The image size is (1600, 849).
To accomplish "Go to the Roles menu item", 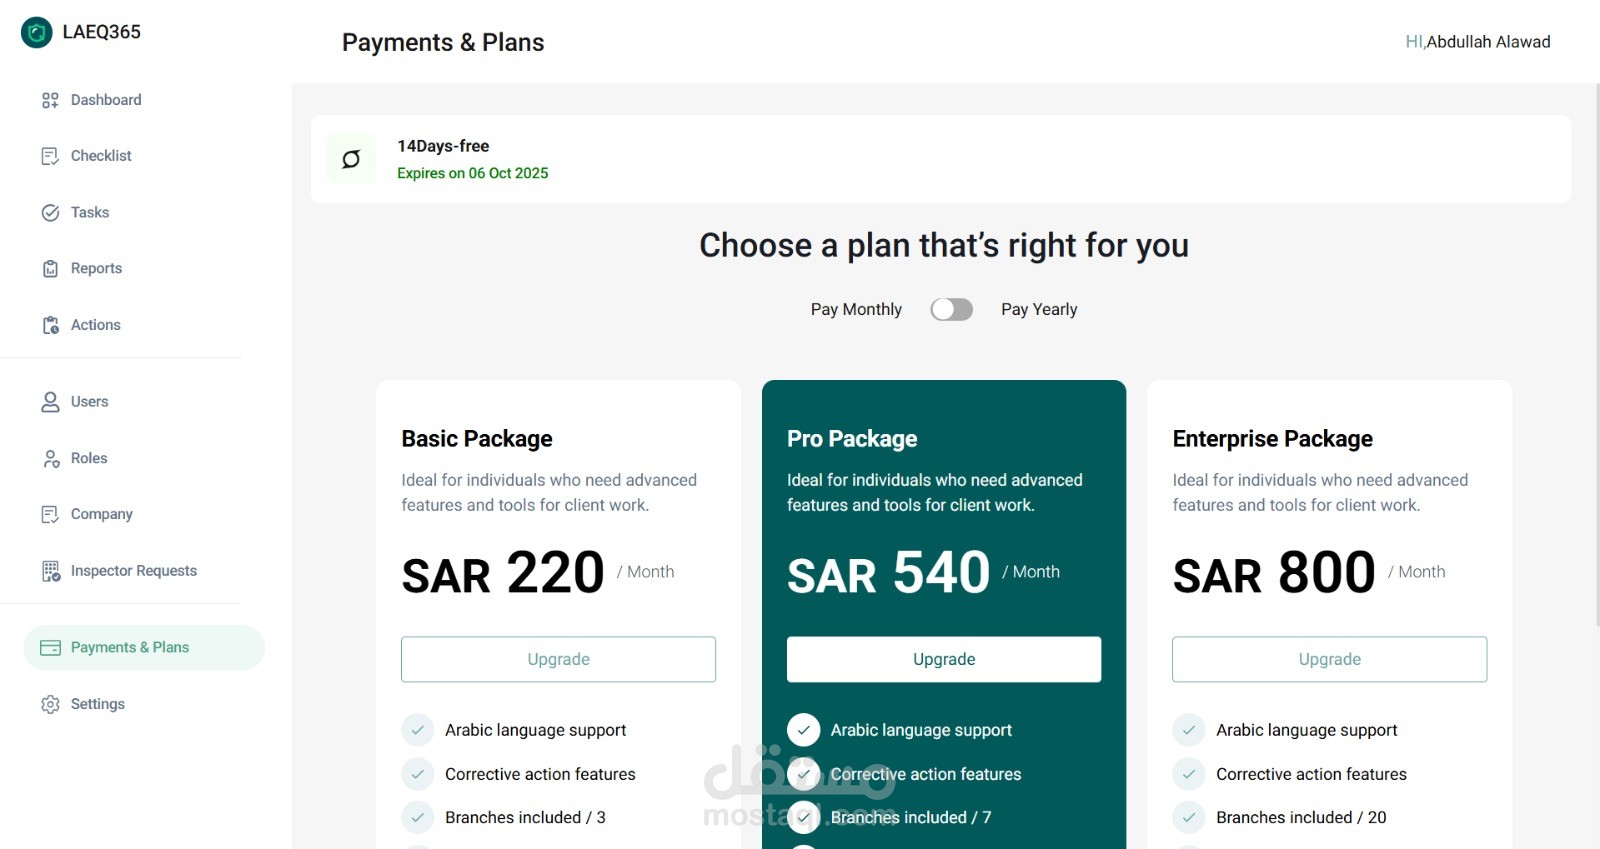I will tap(88, 458).
